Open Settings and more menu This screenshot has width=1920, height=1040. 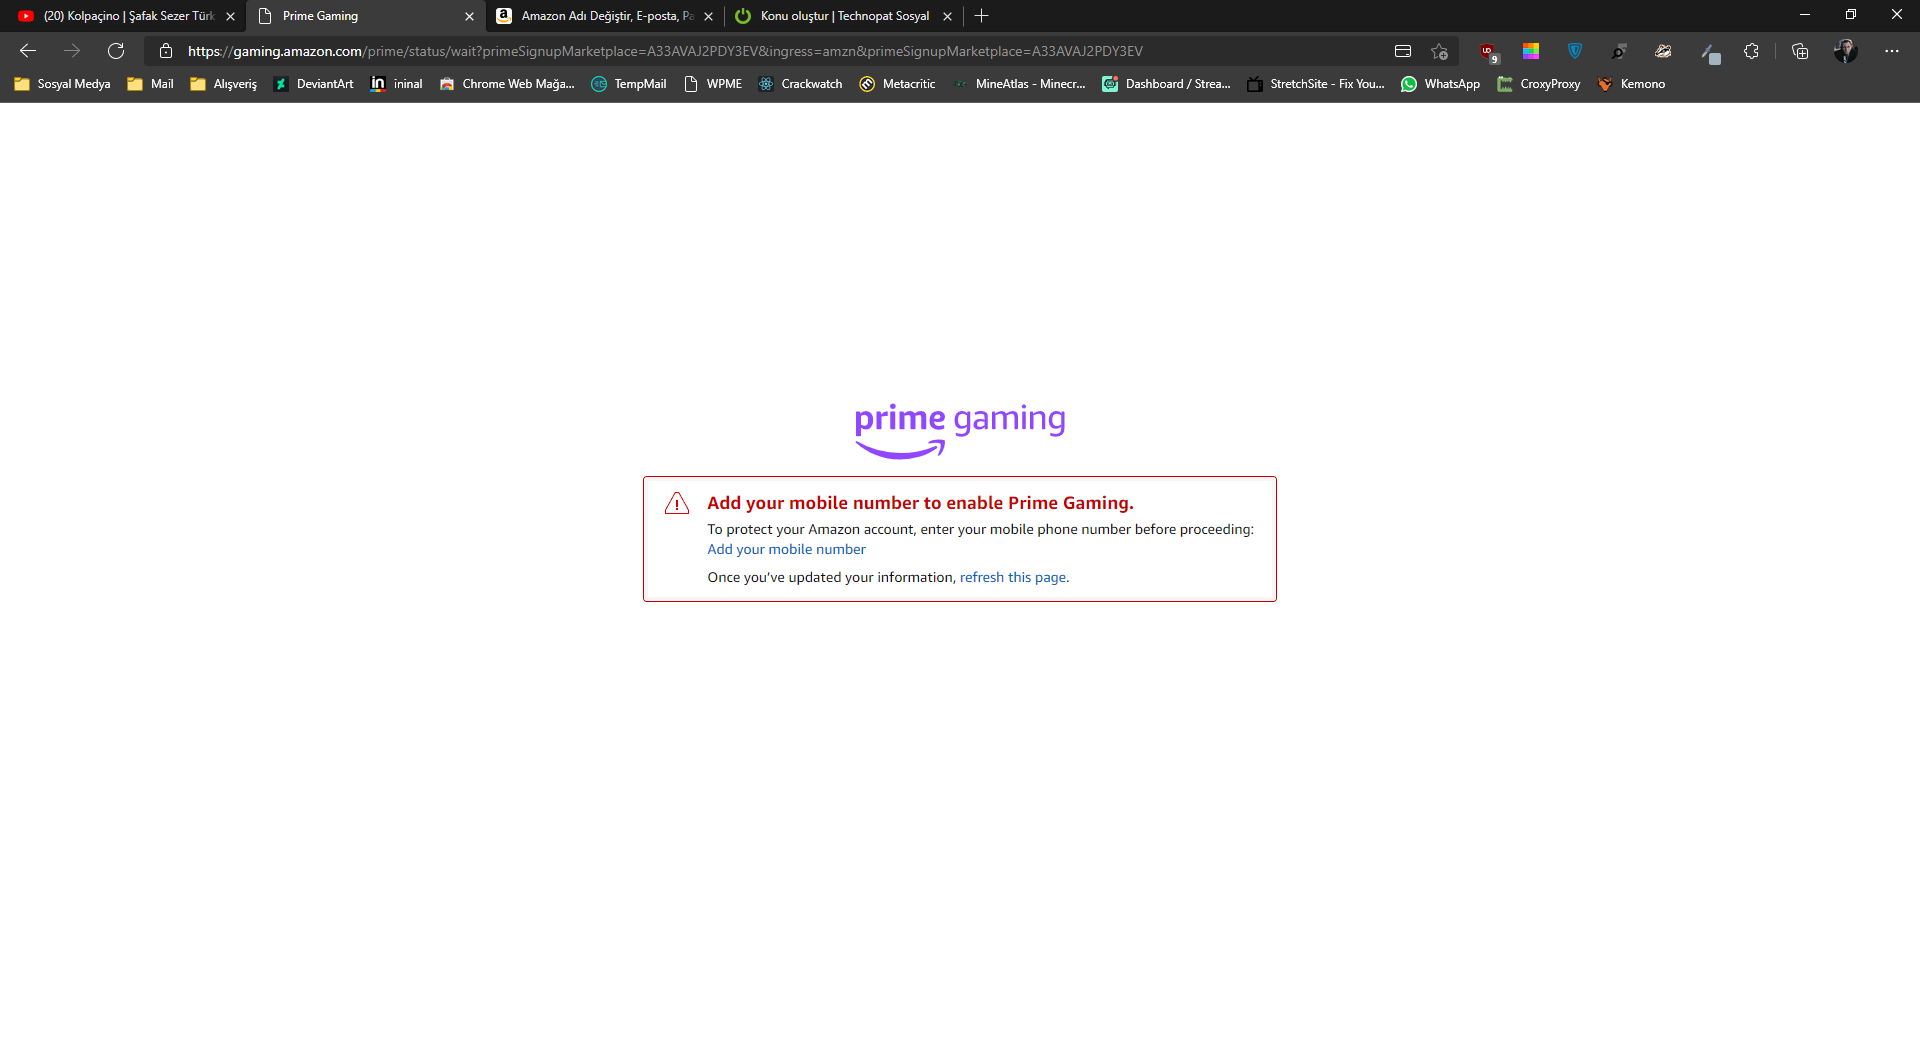coord(1892,51)
